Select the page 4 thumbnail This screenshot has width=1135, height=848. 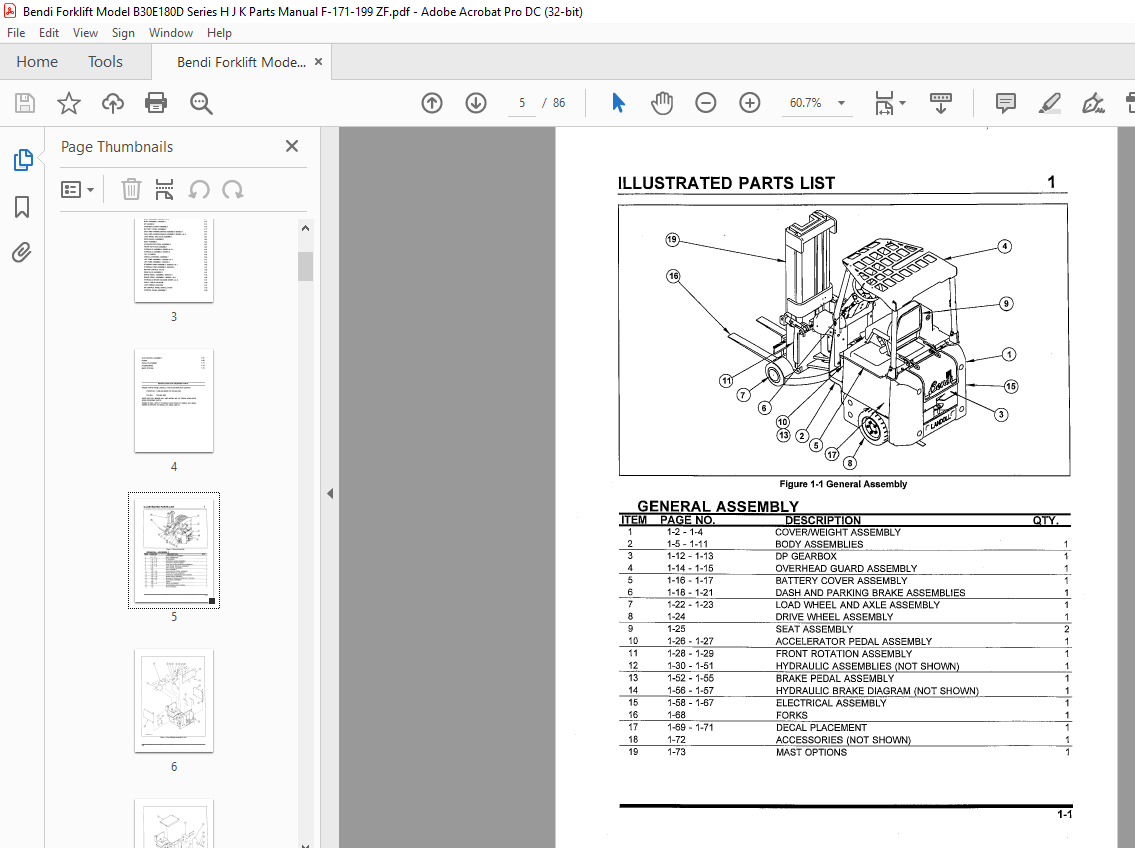point(174,401)
